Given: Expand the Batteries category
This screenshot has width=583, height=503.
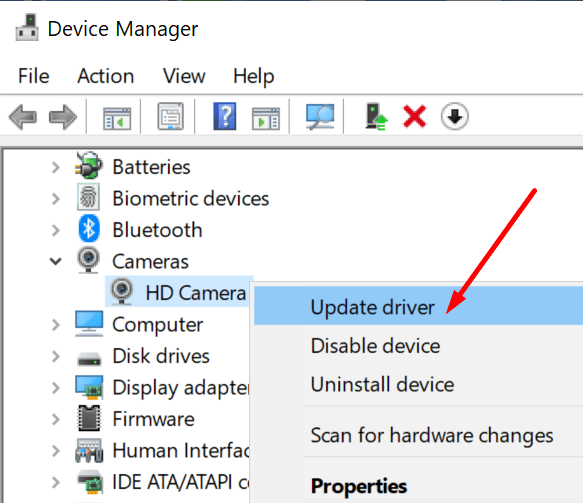Looking at the screenshot, I should (56, 167).
